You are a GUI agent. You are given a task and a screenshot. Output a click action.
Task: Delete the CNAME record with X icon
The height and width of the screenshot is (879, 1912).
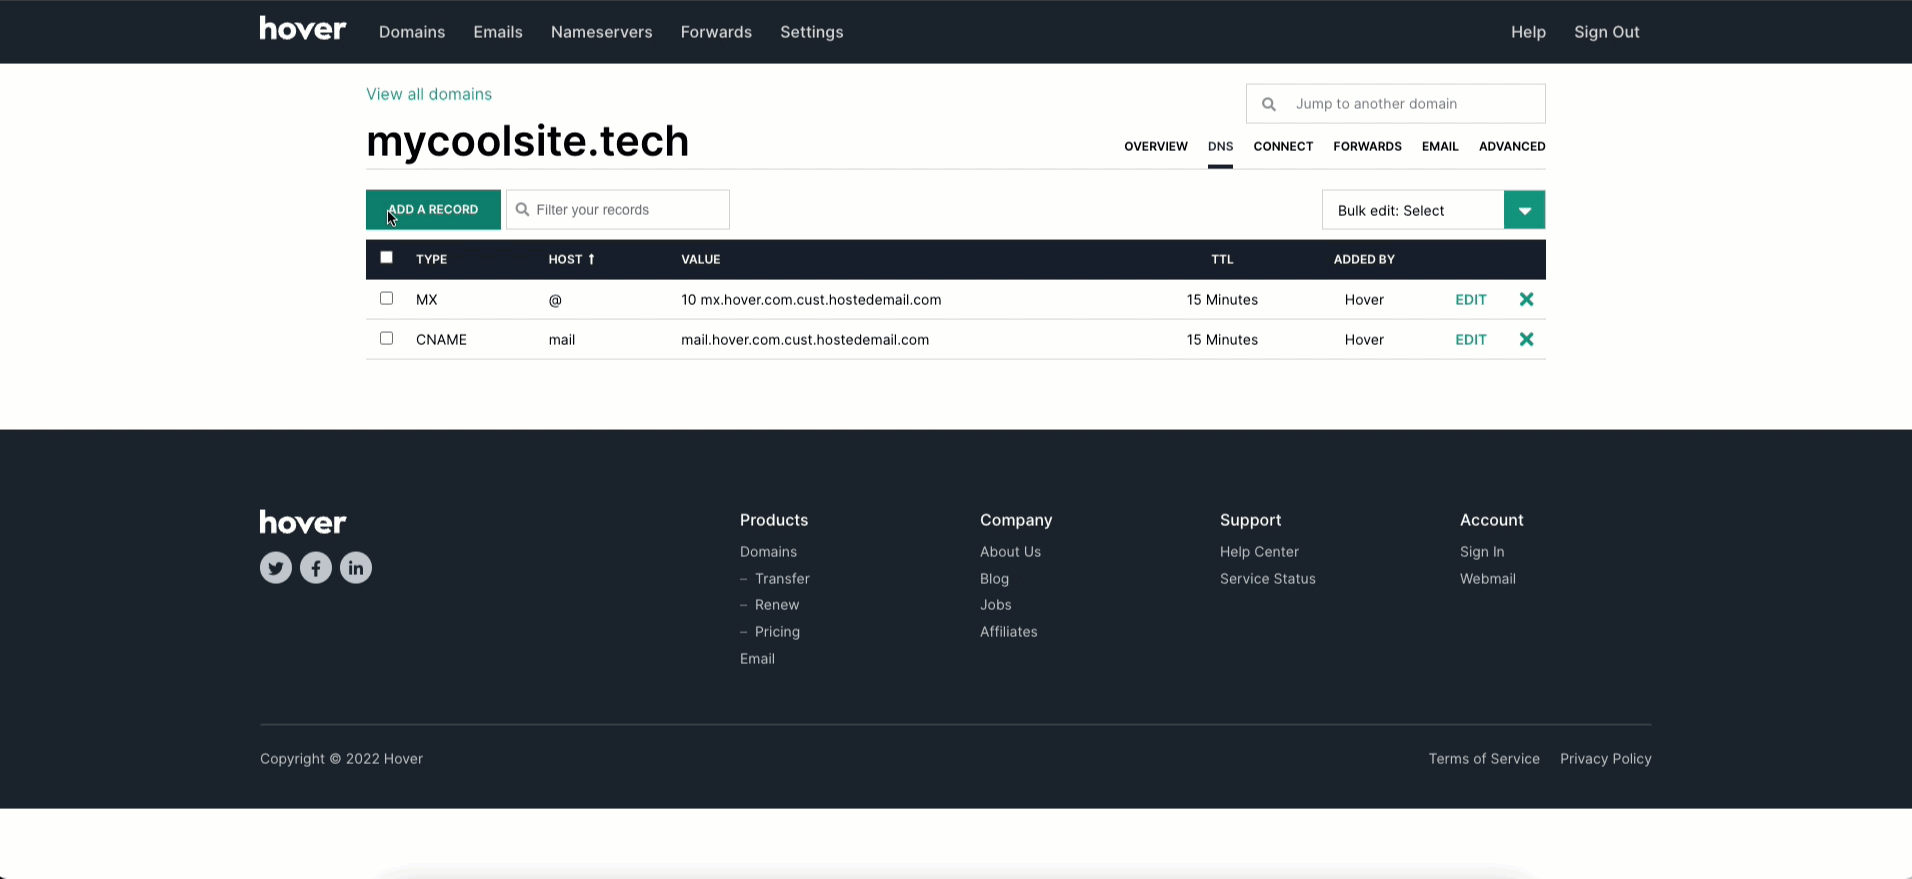click(1526, 339)
